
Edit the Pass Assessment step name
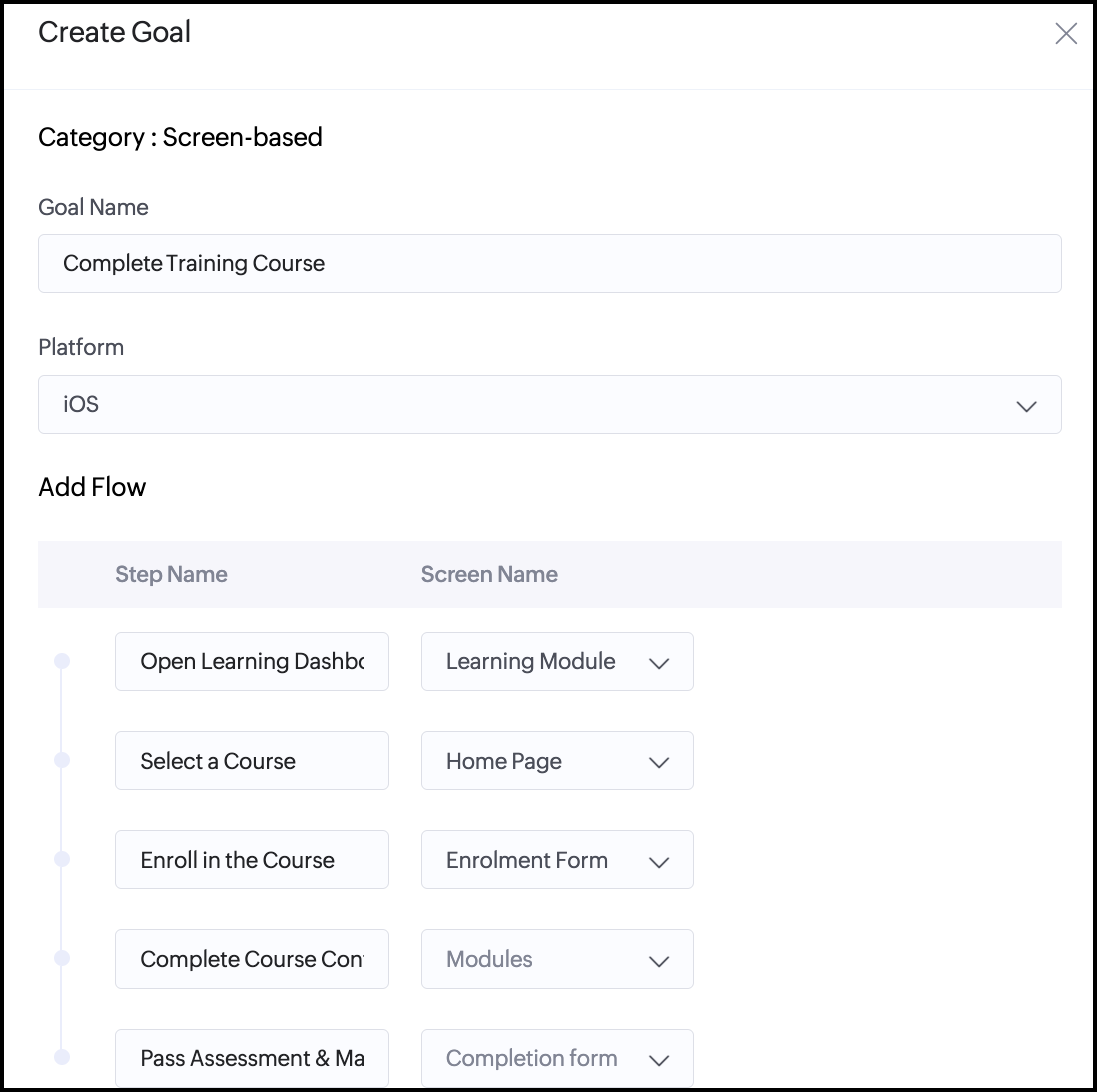pos(251,1058)
